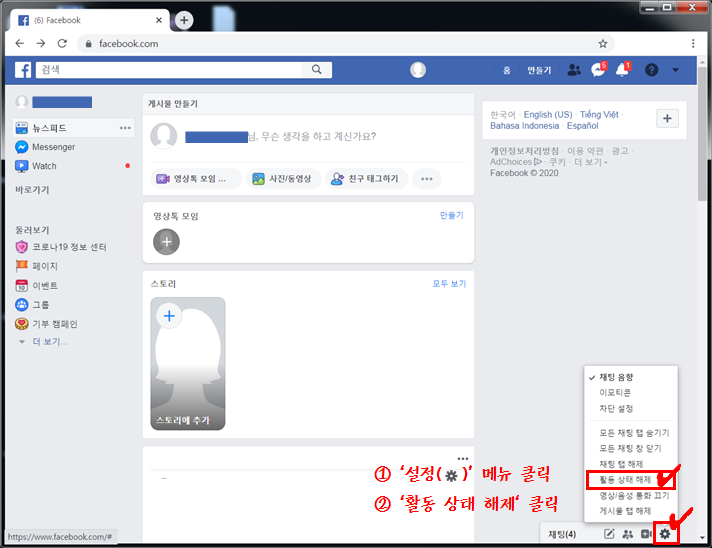The image size is (712, 548).
Task: Click 만들기 link in 영상톡 모임 card
Action: (452, 215)
